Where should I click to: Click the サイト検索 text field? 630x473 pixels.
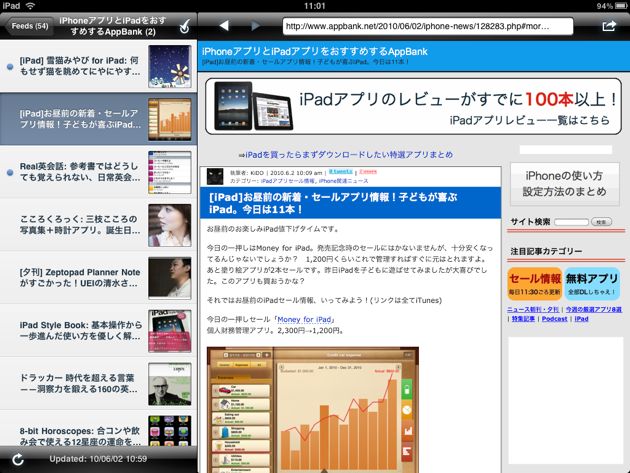point(571,222)
